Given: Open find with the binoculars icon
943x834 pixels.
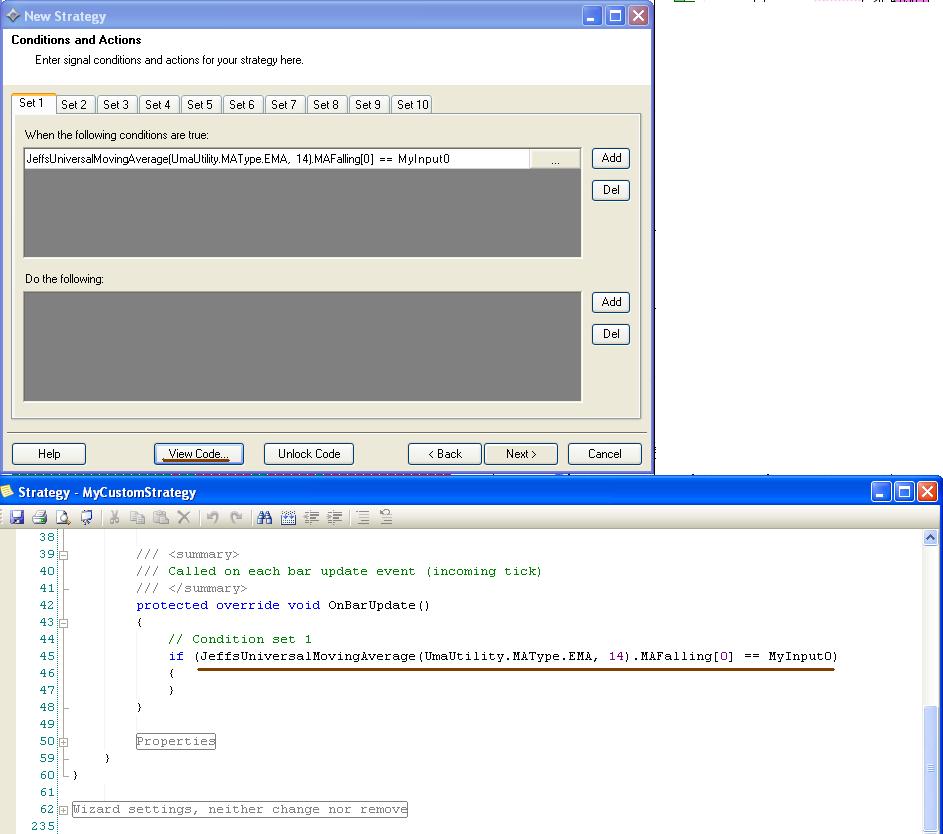Looking at the screenshot, I should point(264,517).
